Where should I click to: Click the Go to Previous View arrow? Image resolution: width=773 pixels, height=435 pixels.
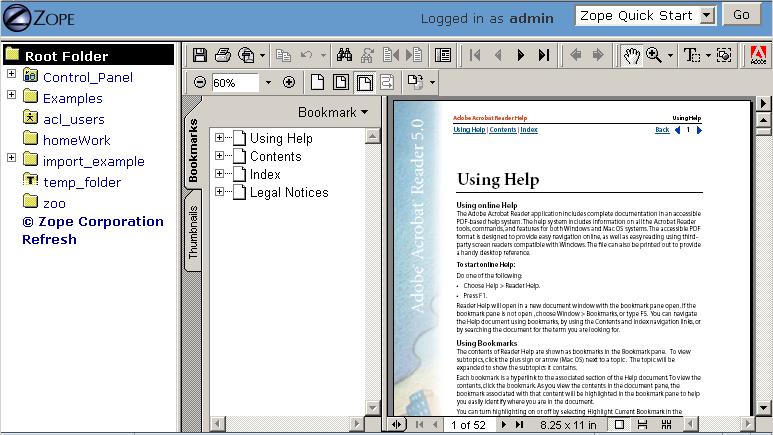pyautogui.click(x=575, y=55)
